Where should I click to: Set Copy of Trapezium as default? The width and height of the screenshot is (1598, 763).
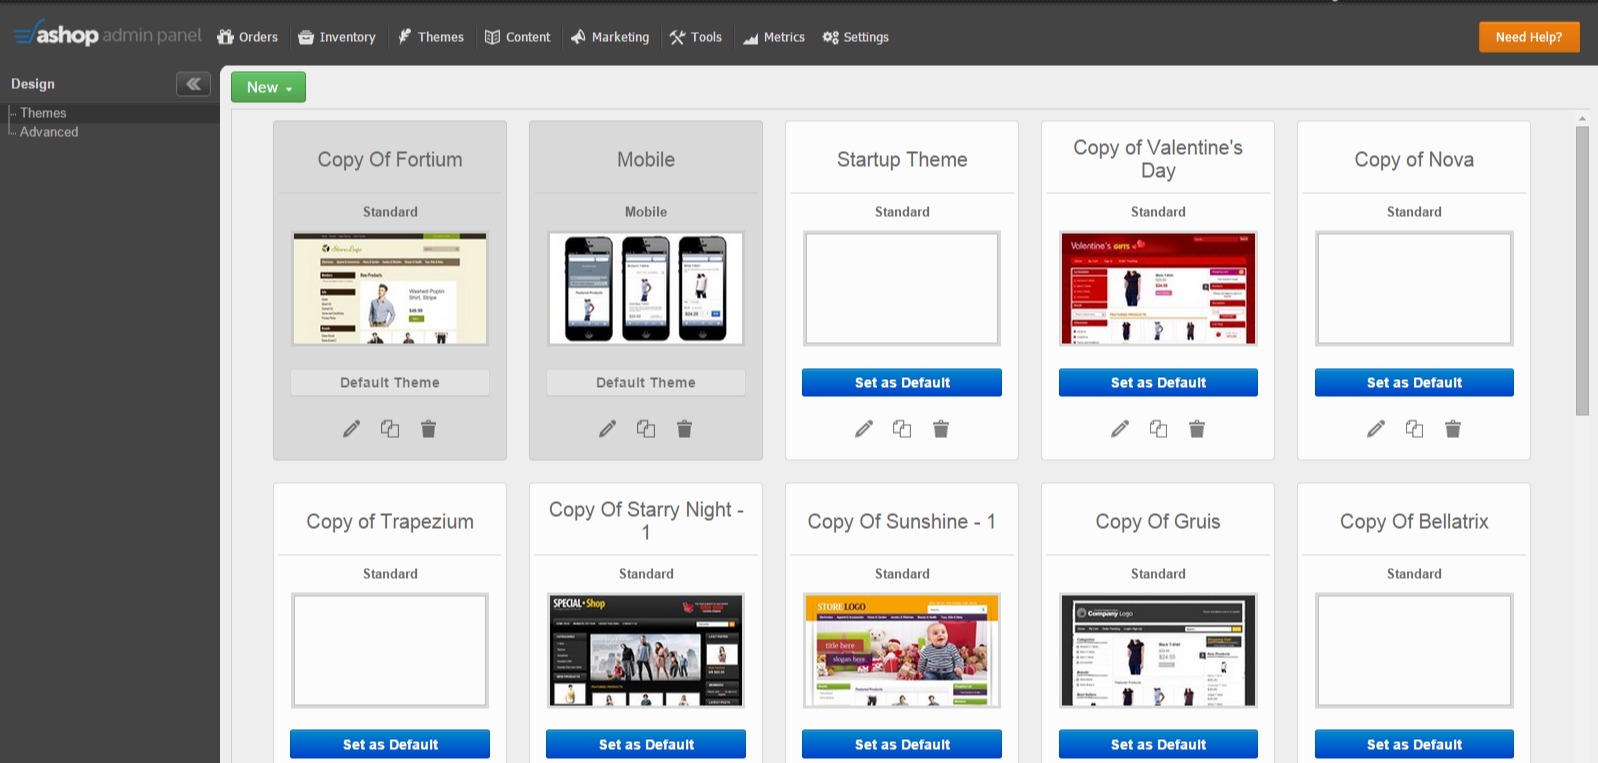[390, 745]
